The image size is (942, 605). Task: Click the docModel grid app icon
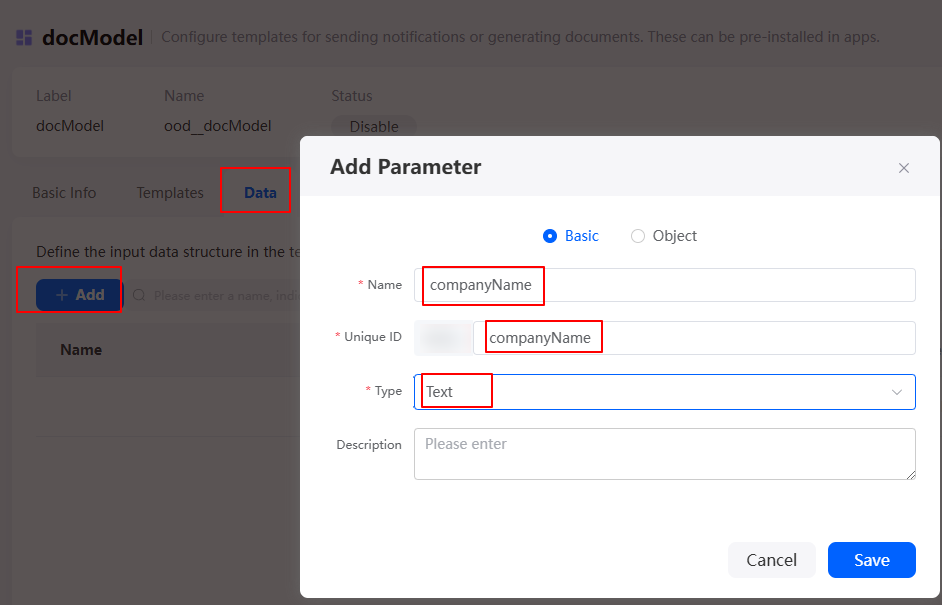coord(24,38)
